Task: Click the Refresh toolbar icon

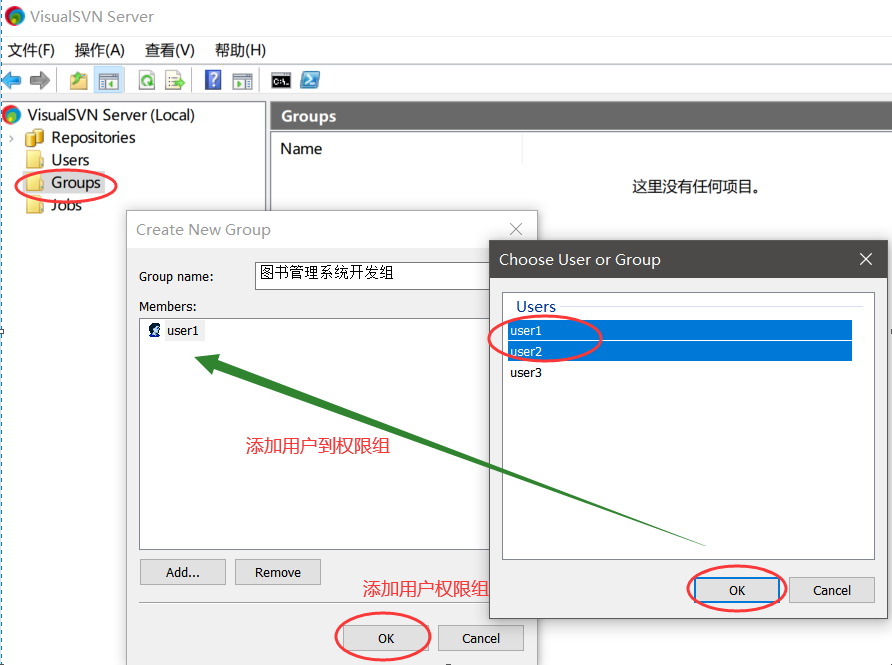Action: [147, 80]
